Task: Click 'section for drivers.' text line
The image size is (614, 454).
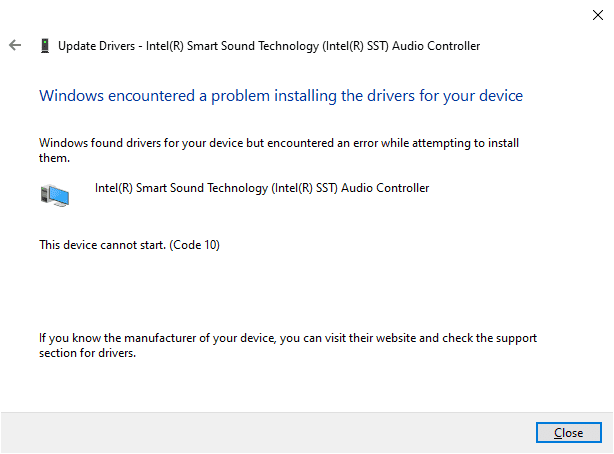Action: click(x=87, y=353)
